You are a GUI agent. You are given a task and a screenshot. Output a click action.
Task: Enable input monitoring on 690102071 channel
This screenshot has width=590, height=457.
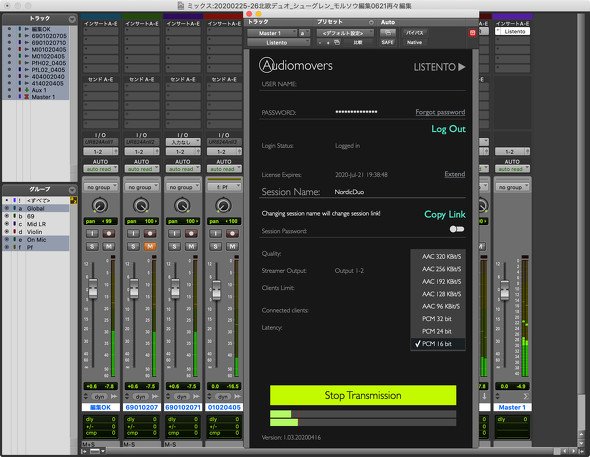pyautogui.click(x=175, y=234)
